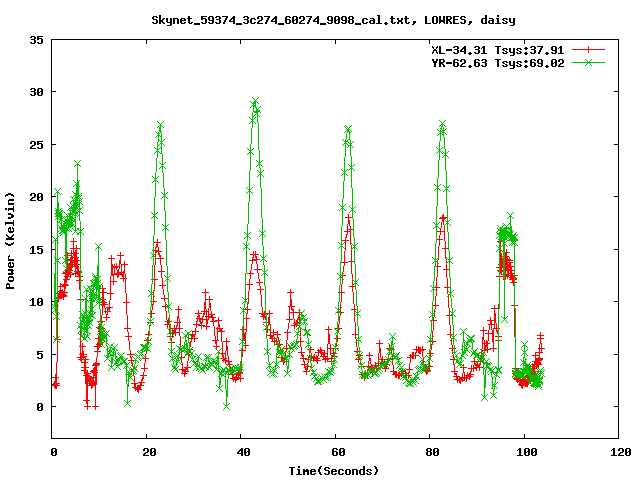640x480 pixels.
Task: Click the legend entry XL-34.31 Tsys:37.91
Action: (498, 50)
